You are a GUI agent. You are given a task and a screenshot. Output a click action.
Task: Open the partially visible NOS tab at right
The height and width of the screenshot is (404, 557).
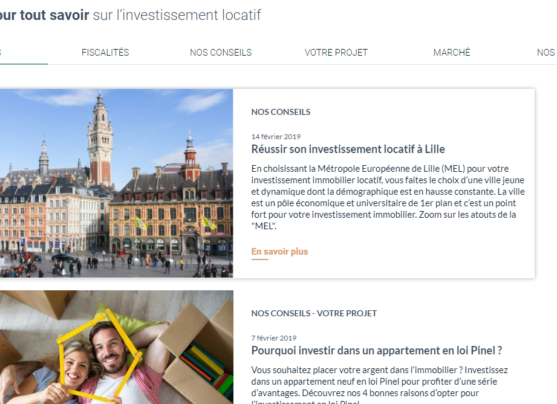546,53
